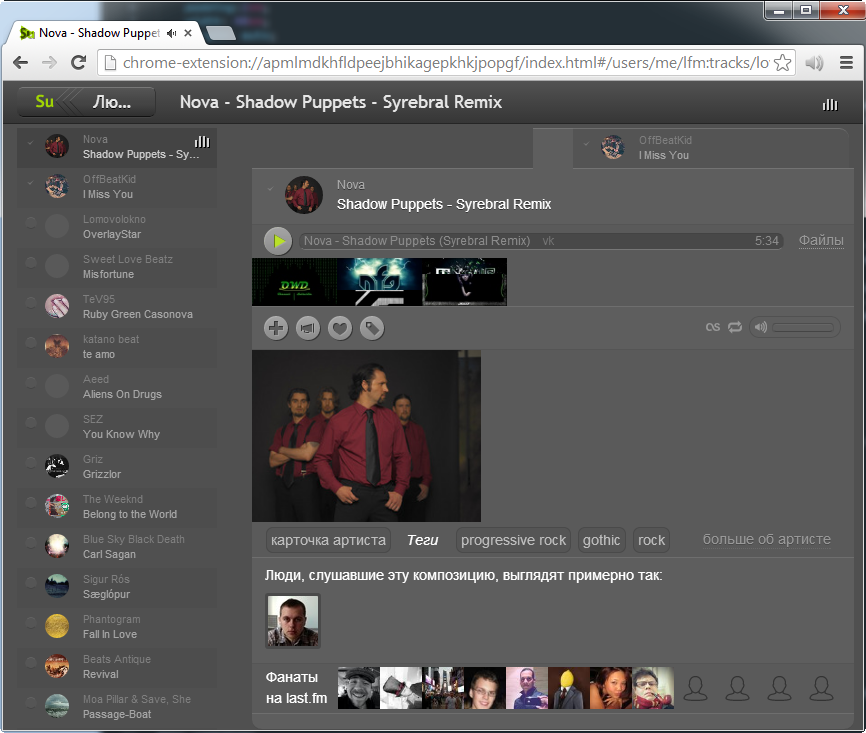Click the Chrome toolbar speaker extension icon
Image resolution: width=866 pixels, height=733 pixels.
(814, 62)
